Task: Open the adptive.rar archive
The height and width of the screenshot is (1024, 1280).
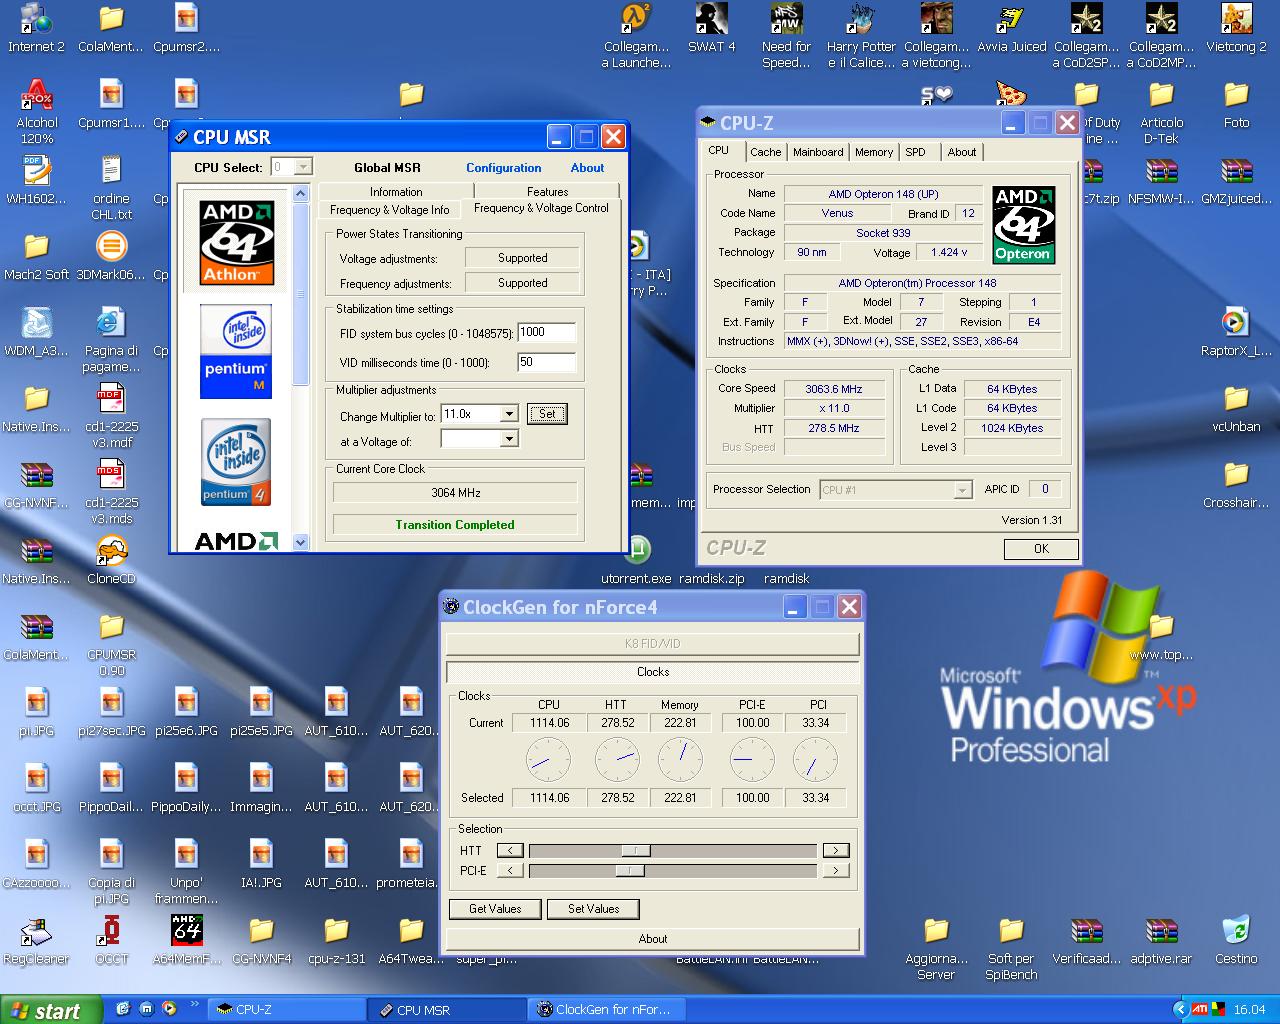Action: click(x=1161, y=941)
